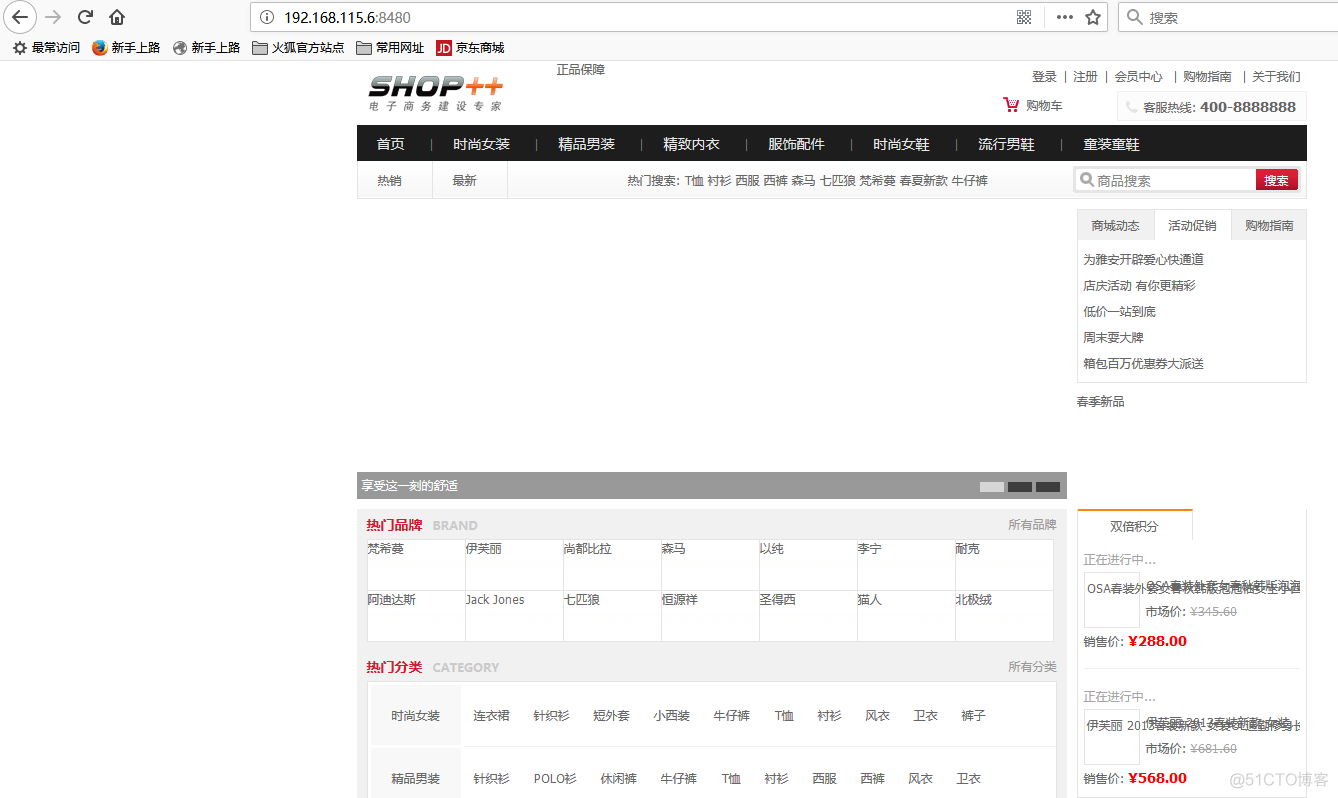Click 春季新品 link
Viewport: 1338px width, 798px height.
(1100, 401)
